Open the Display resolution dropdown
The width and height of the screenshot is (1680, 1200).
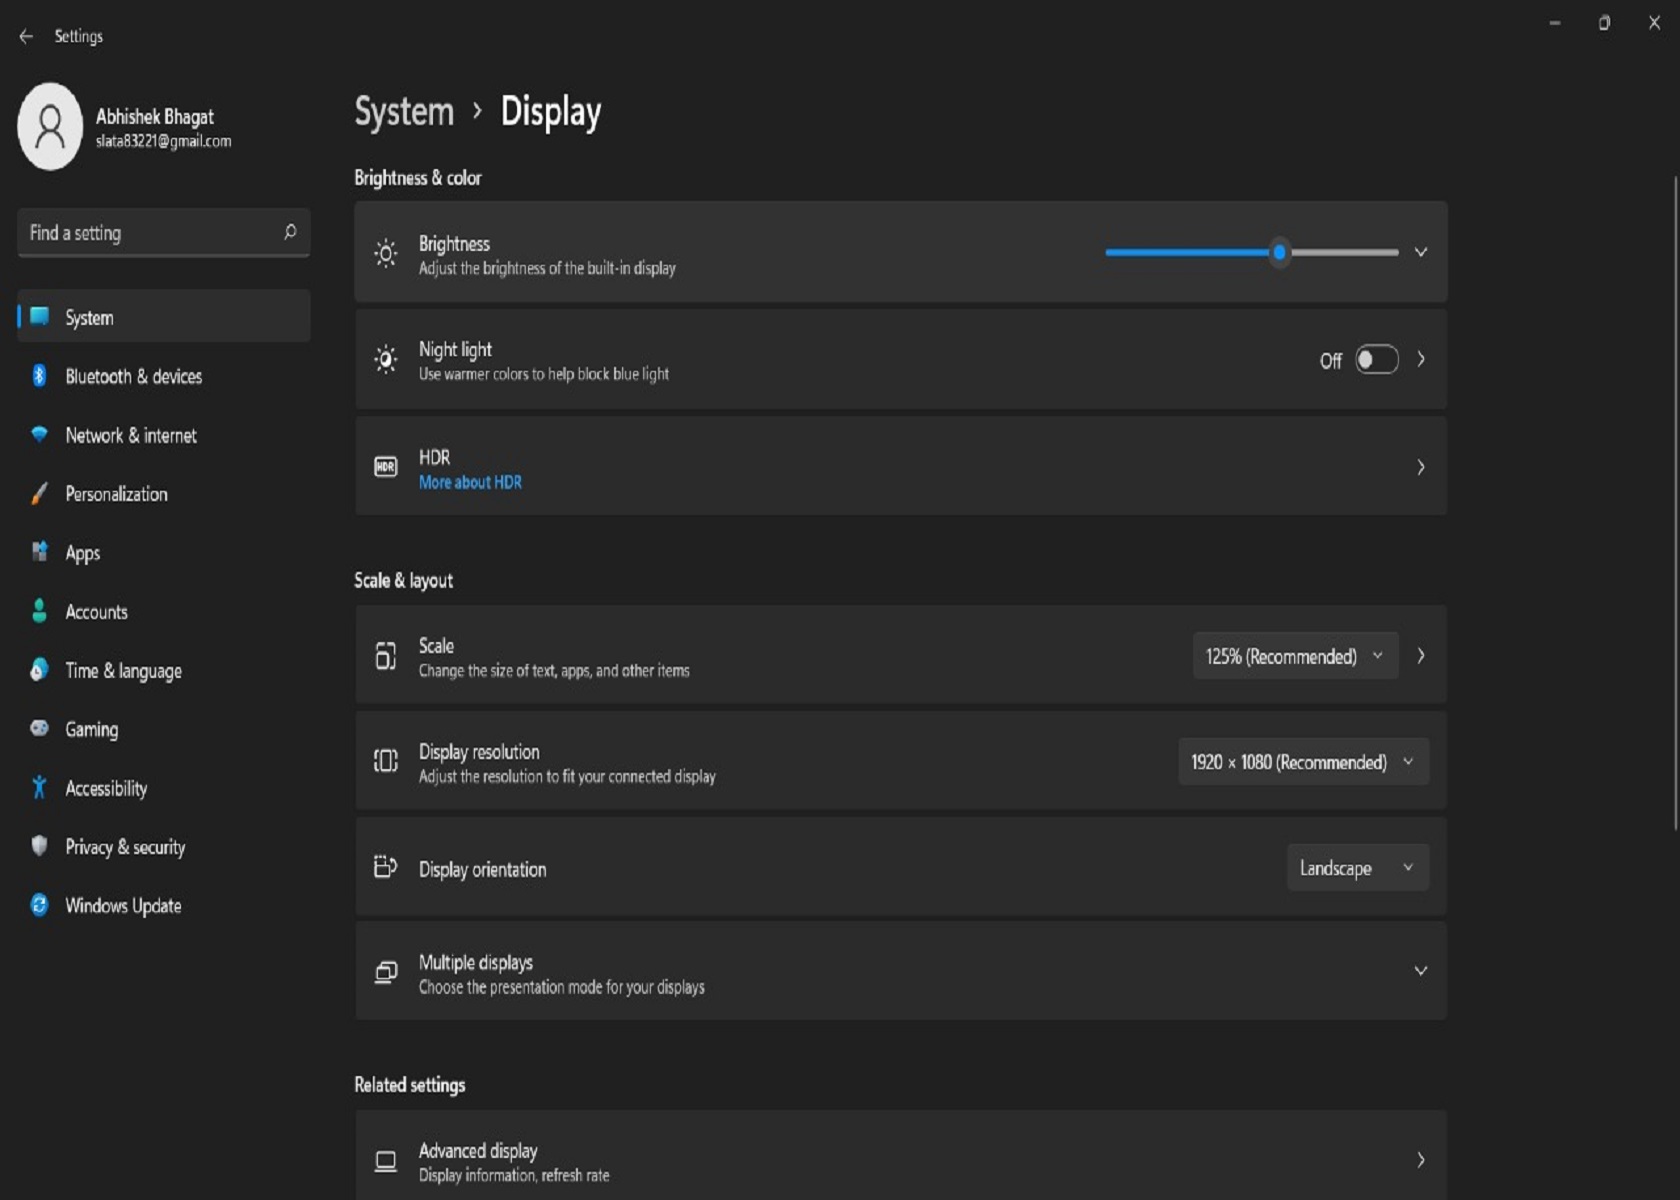click(1302, 762)
